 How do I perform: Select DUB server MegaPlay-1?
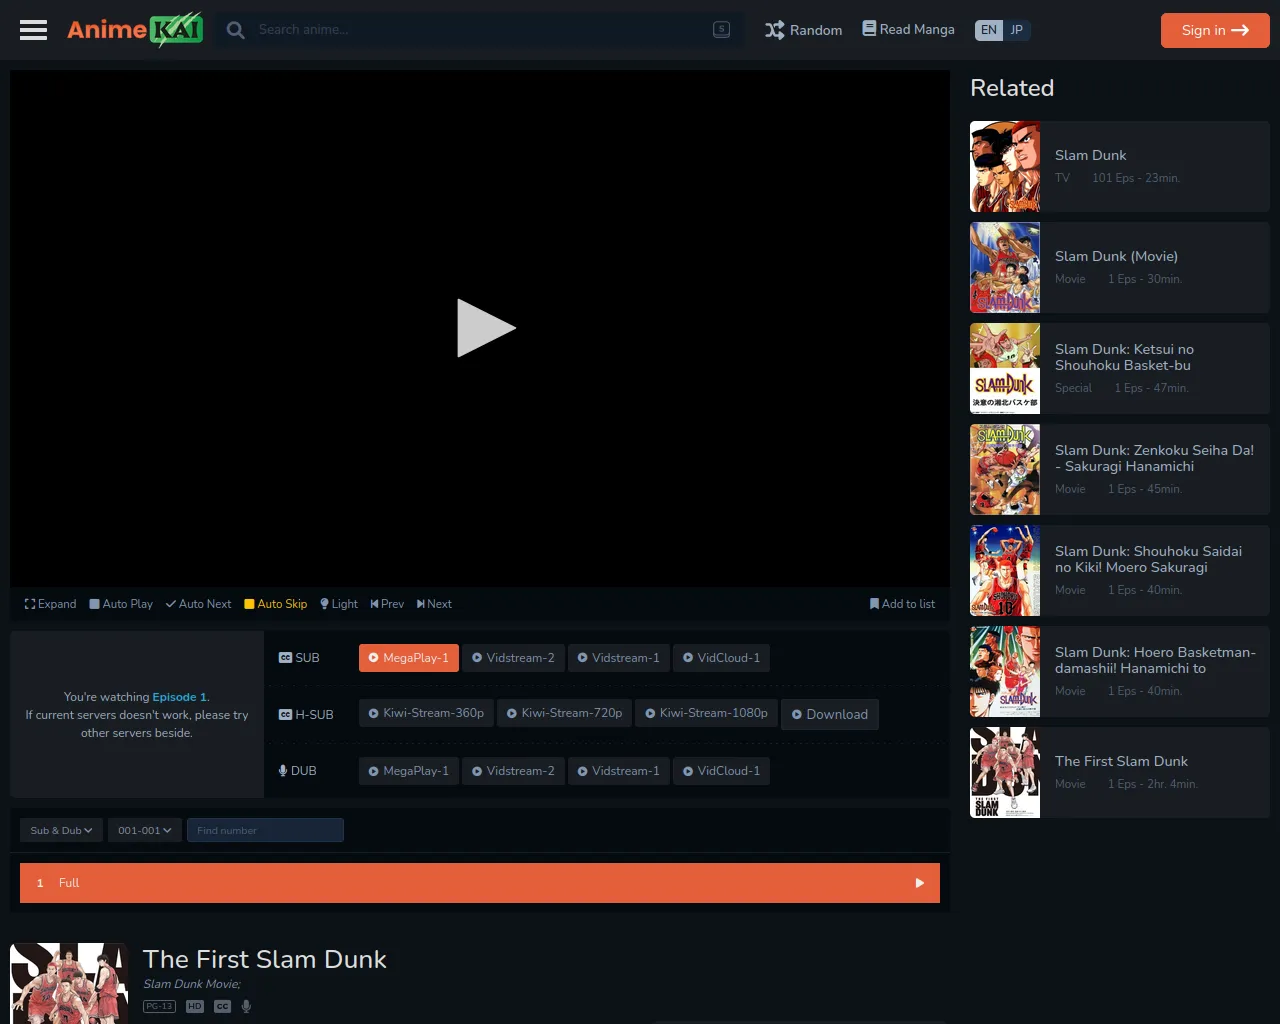click(408, 771)
